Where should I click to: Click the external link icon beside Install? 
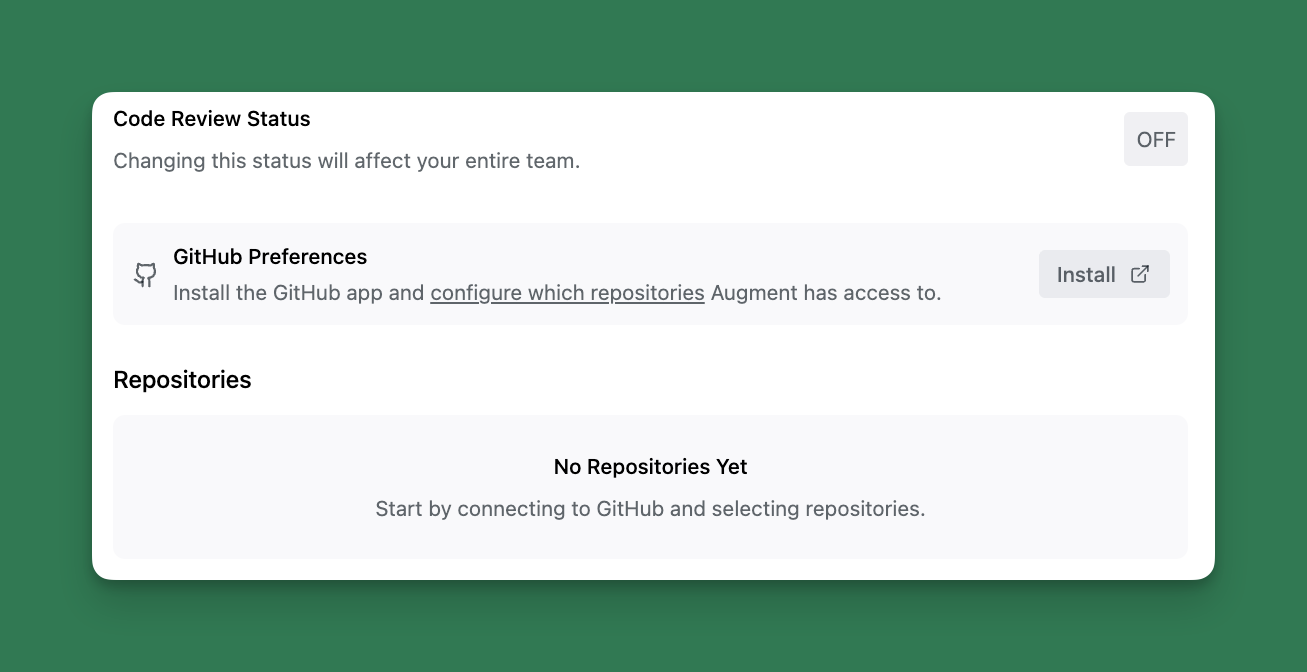1139,272
